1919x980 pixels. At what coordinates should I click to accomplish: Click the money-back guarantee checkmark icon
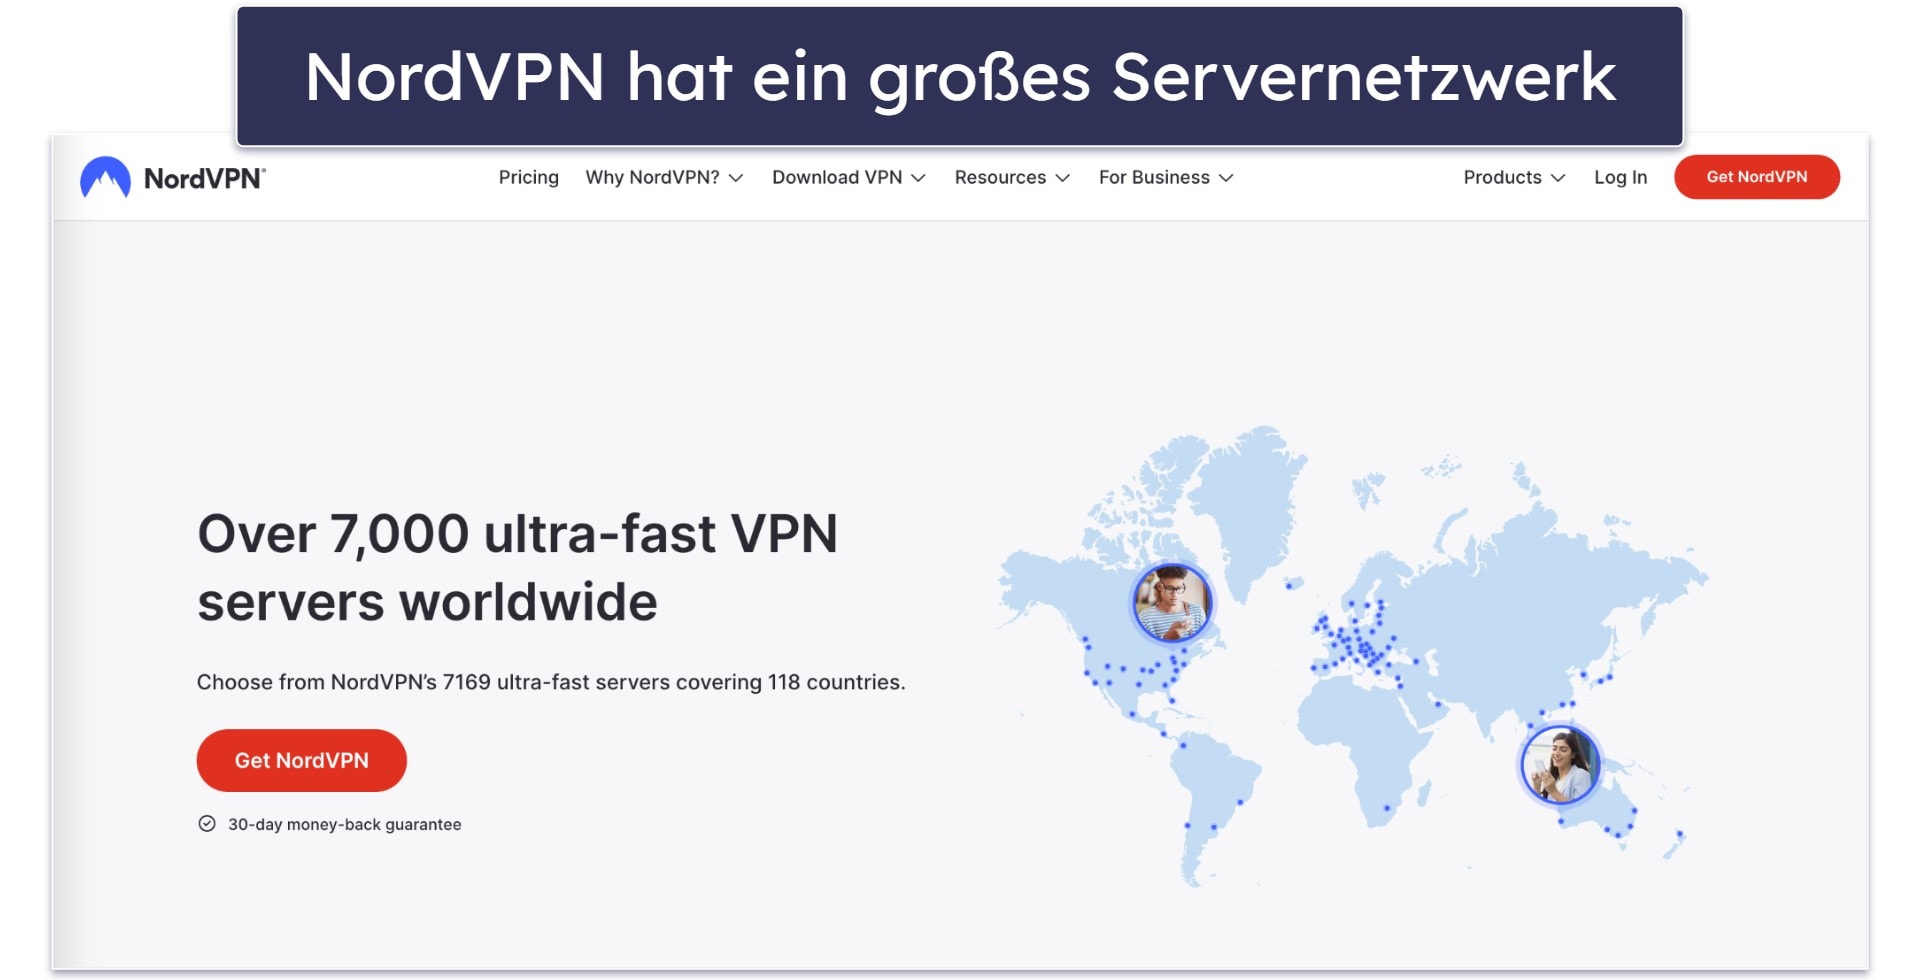pos(207,824)
